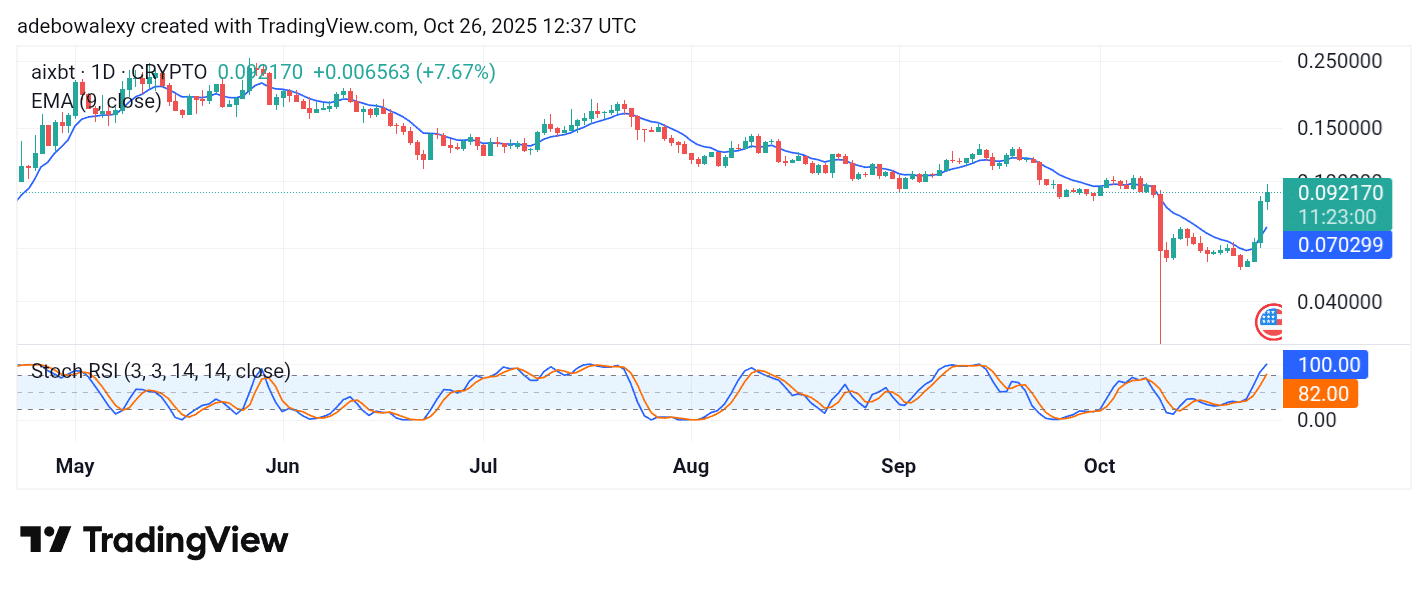Viewport: 1428px width, 591px height.
Task: Click the Jul label on time axis
Action: tap(484, 466)
